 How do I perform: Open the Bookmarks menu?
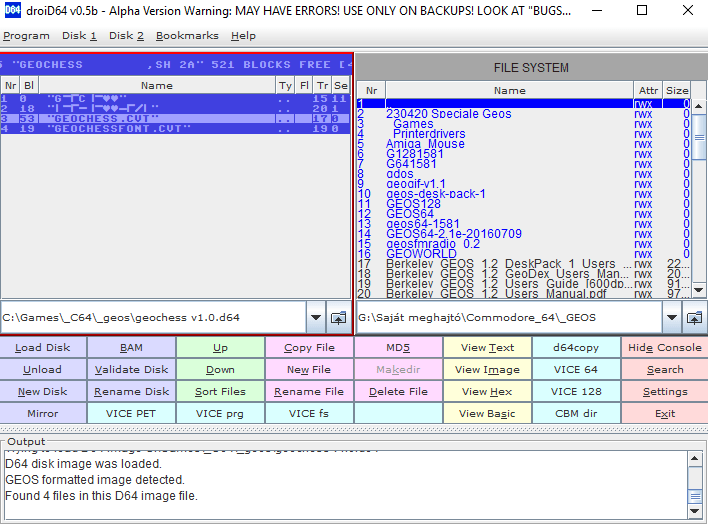click(x=187, y=35)
